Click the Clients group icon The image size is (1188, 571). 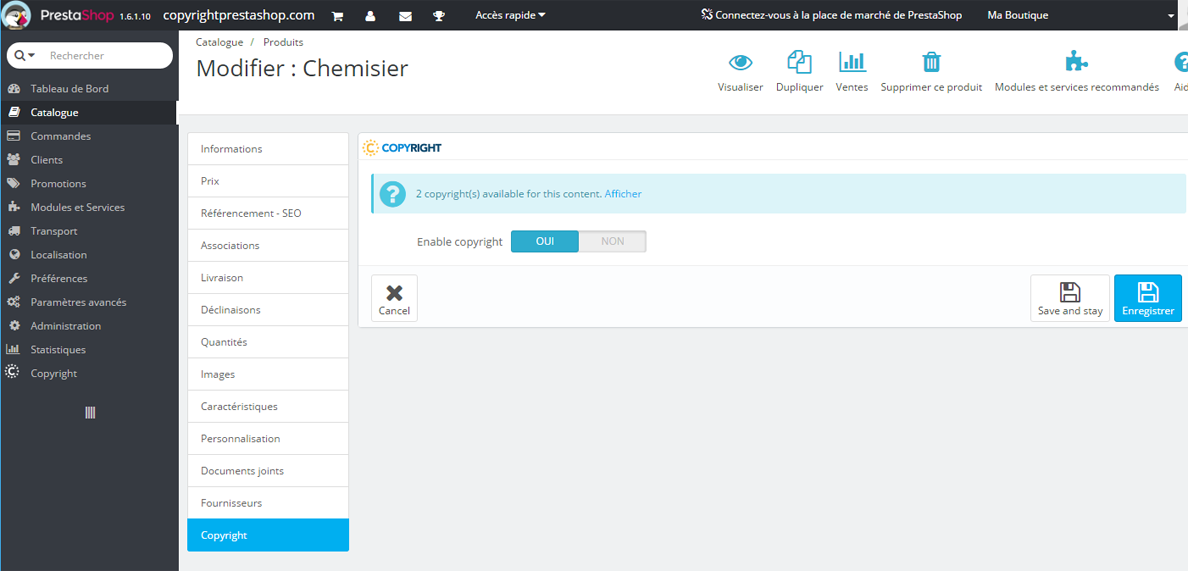coord(13,160)
